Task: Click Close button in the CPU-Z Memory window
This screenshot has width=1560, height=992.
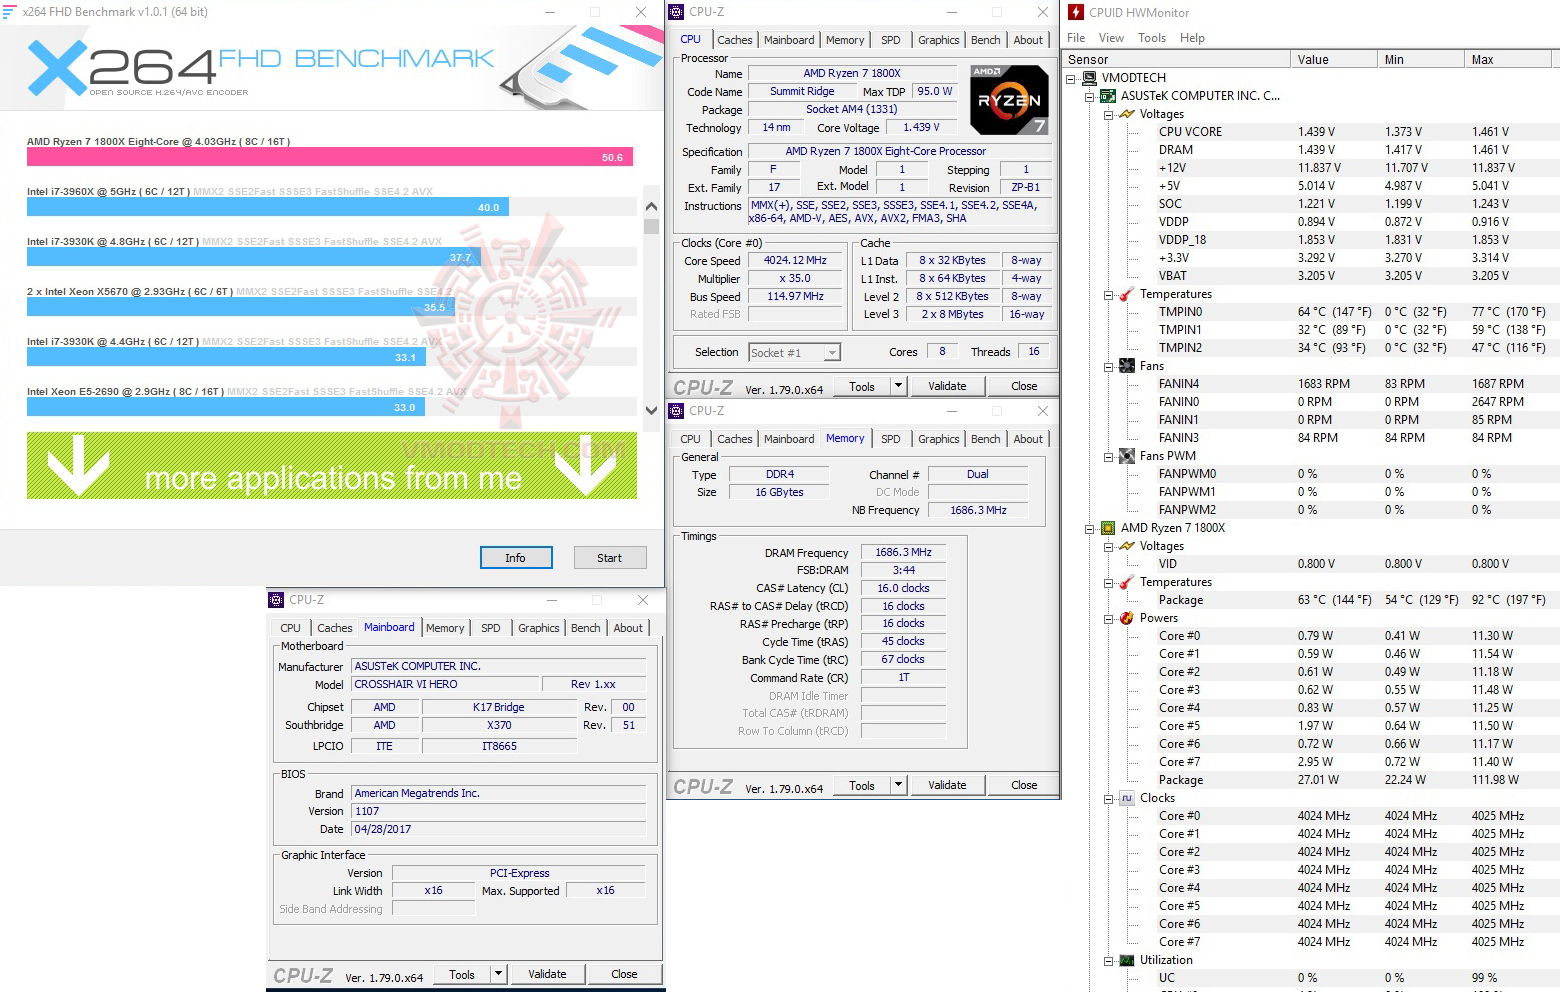Action: (1024, 785)
